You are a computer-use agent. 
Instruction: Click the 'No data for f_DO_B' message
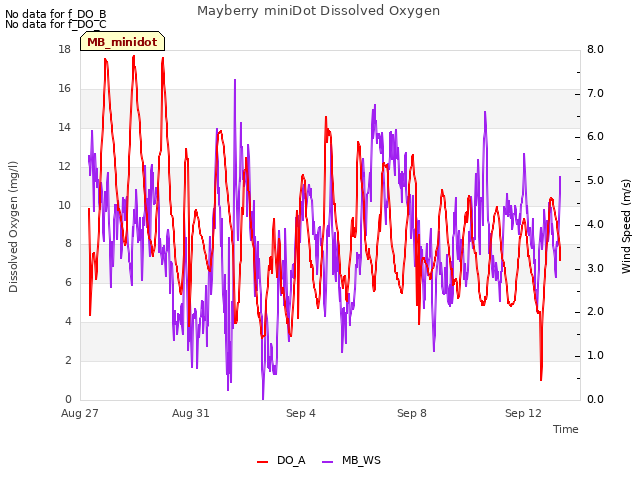point(56,14)
